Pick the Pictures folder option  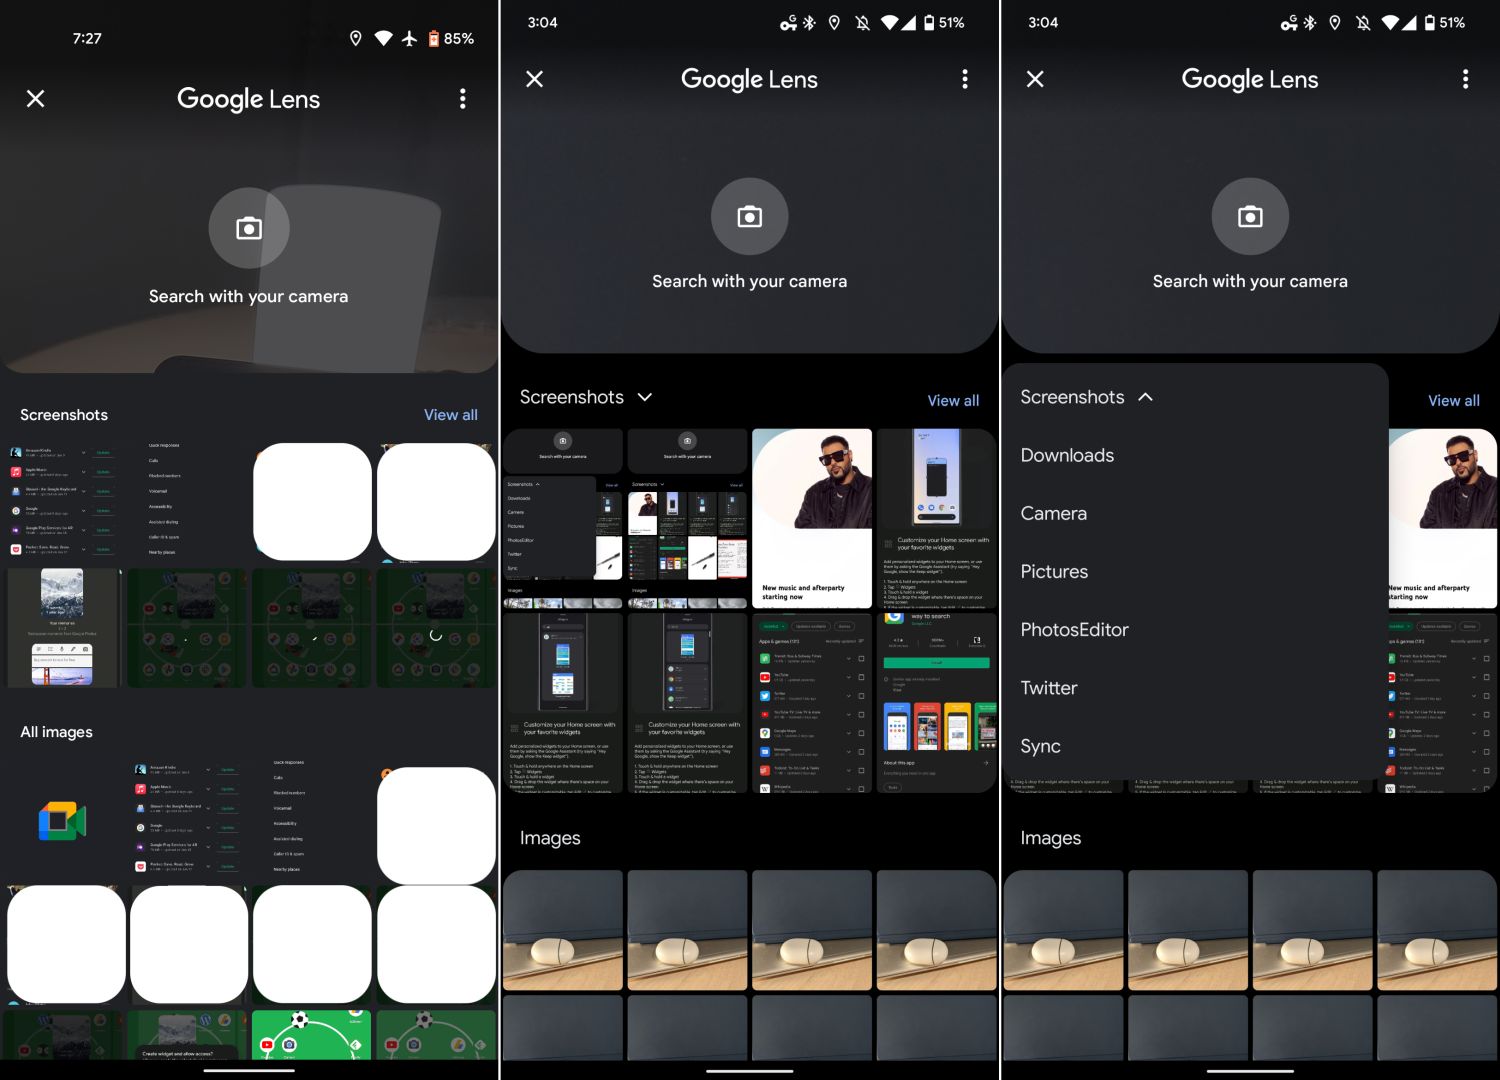1054,571
